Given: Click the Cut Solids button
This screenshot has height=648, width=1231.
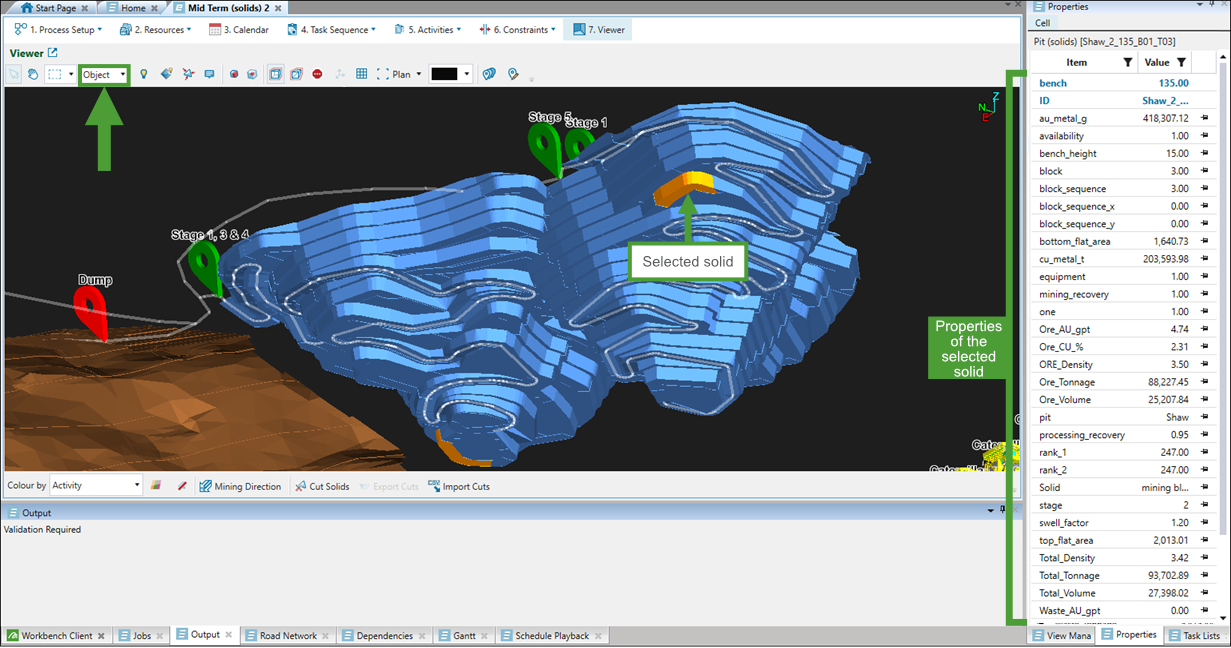Looking at the screenshot, I should click(321, 486).
